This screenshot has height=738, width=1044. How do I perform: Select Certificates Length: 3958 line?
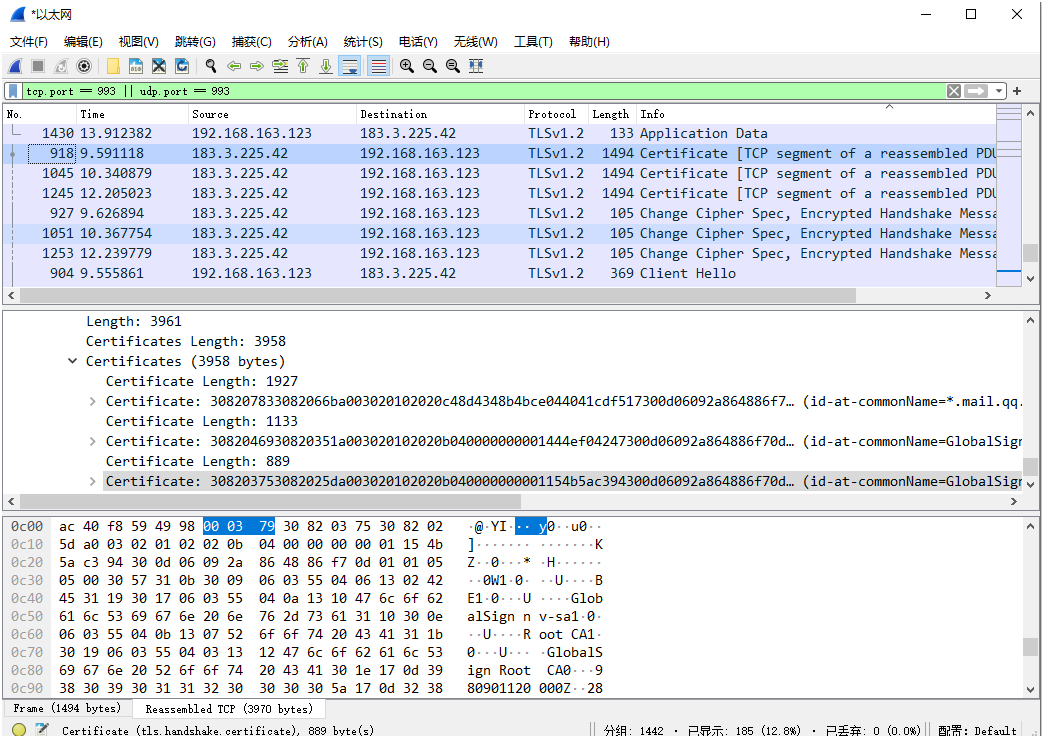coord(186,342)
